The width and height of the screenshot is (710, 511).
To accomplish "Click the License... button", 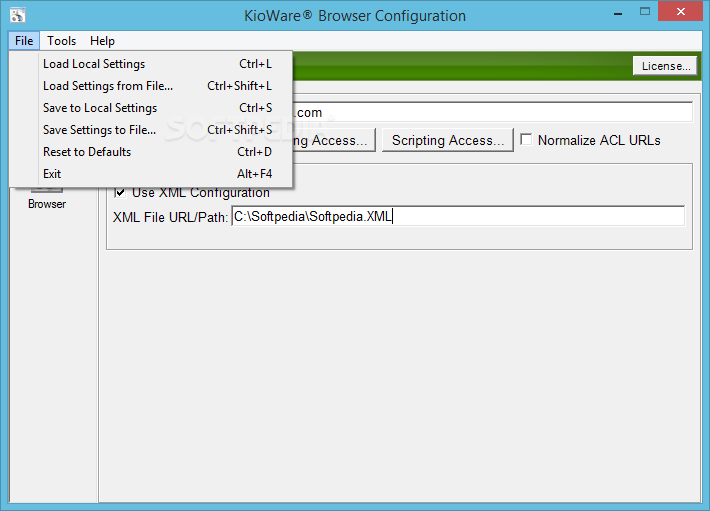I will [665, 66].
